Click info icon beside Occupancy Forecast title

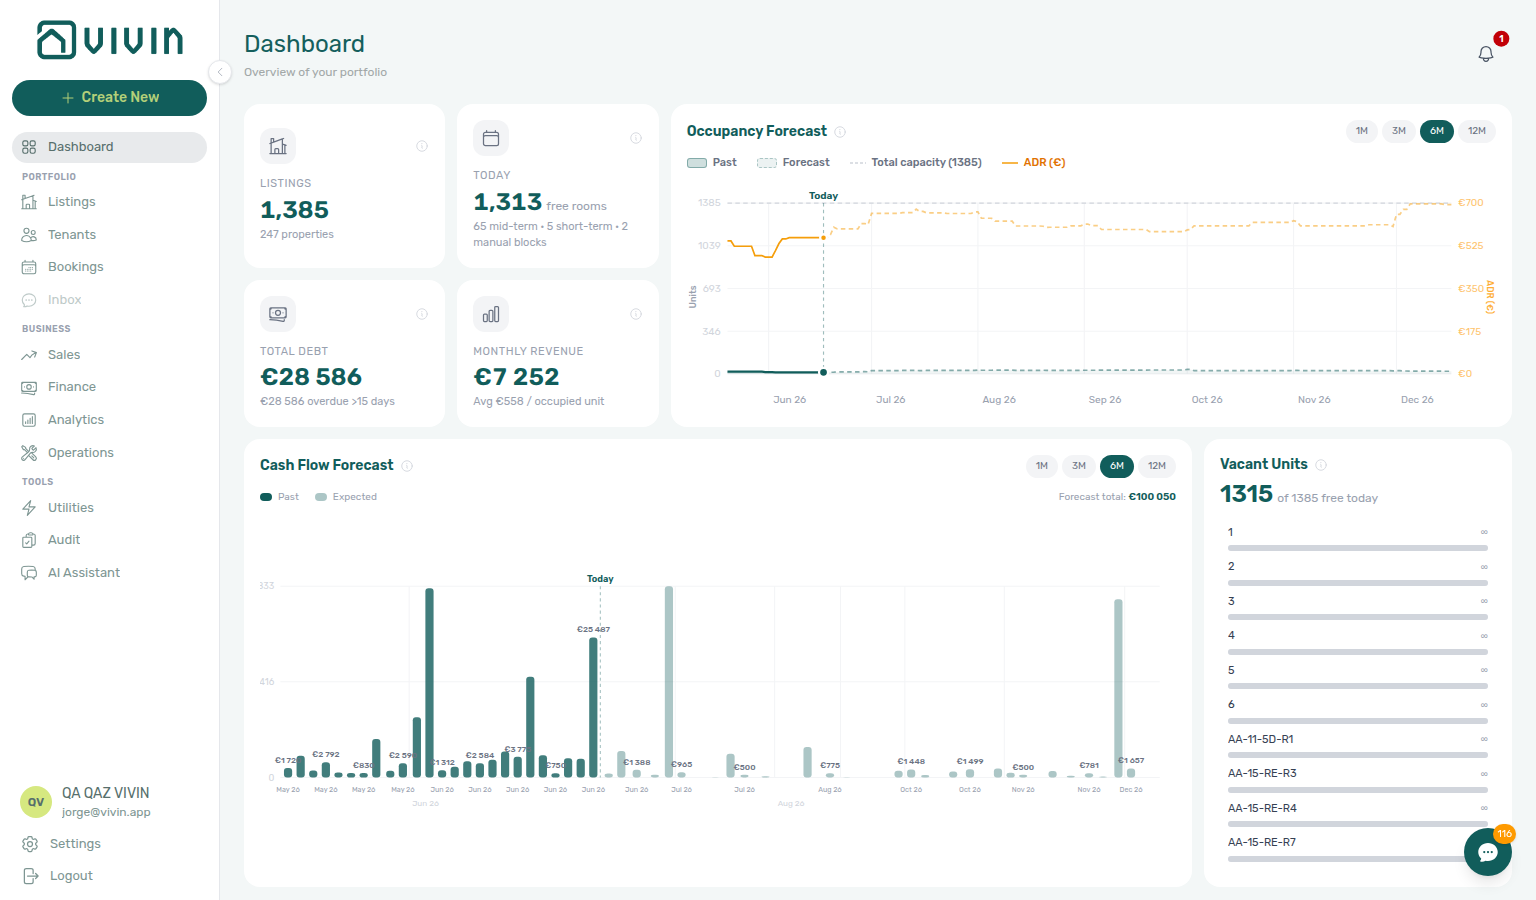(x=840, y=132)
